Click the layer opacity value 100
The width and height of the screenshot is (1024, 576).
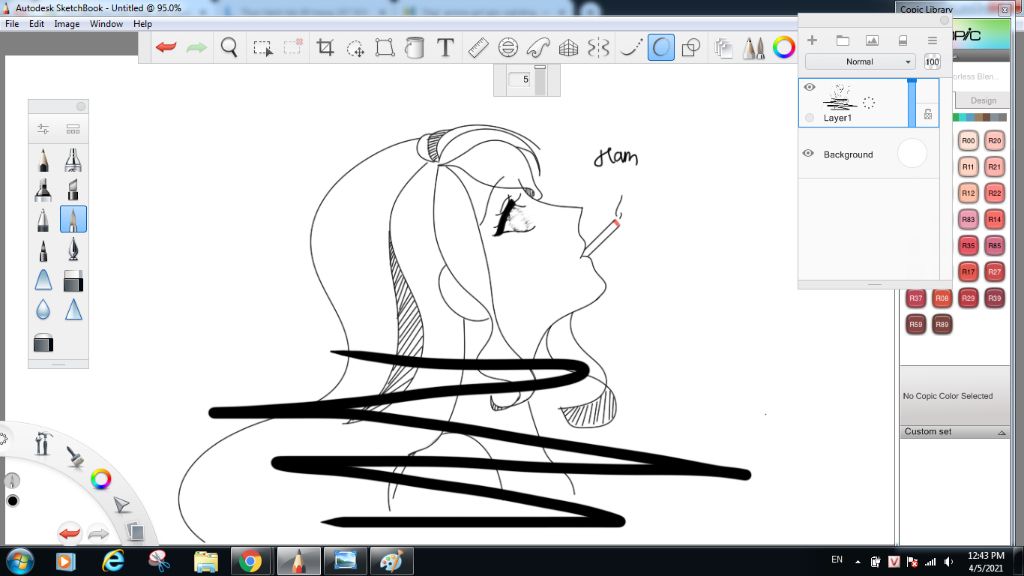pyautogui.click(x=932, y=61)
